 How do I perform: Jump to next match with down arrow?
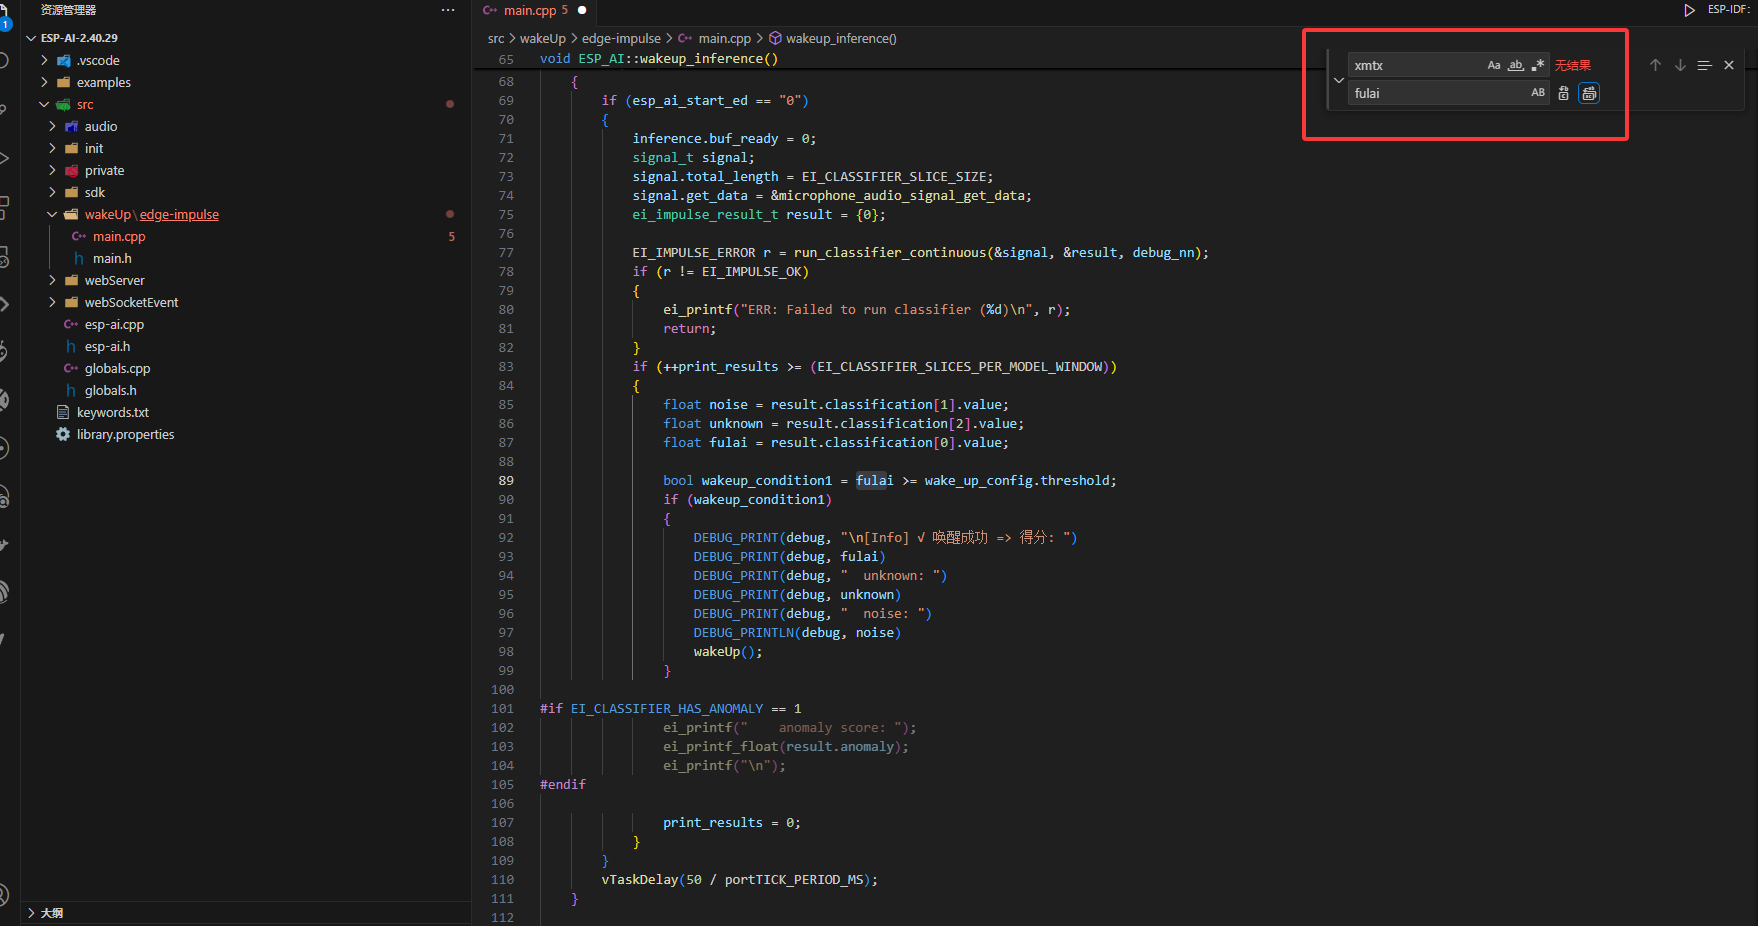click(1680, 65)
